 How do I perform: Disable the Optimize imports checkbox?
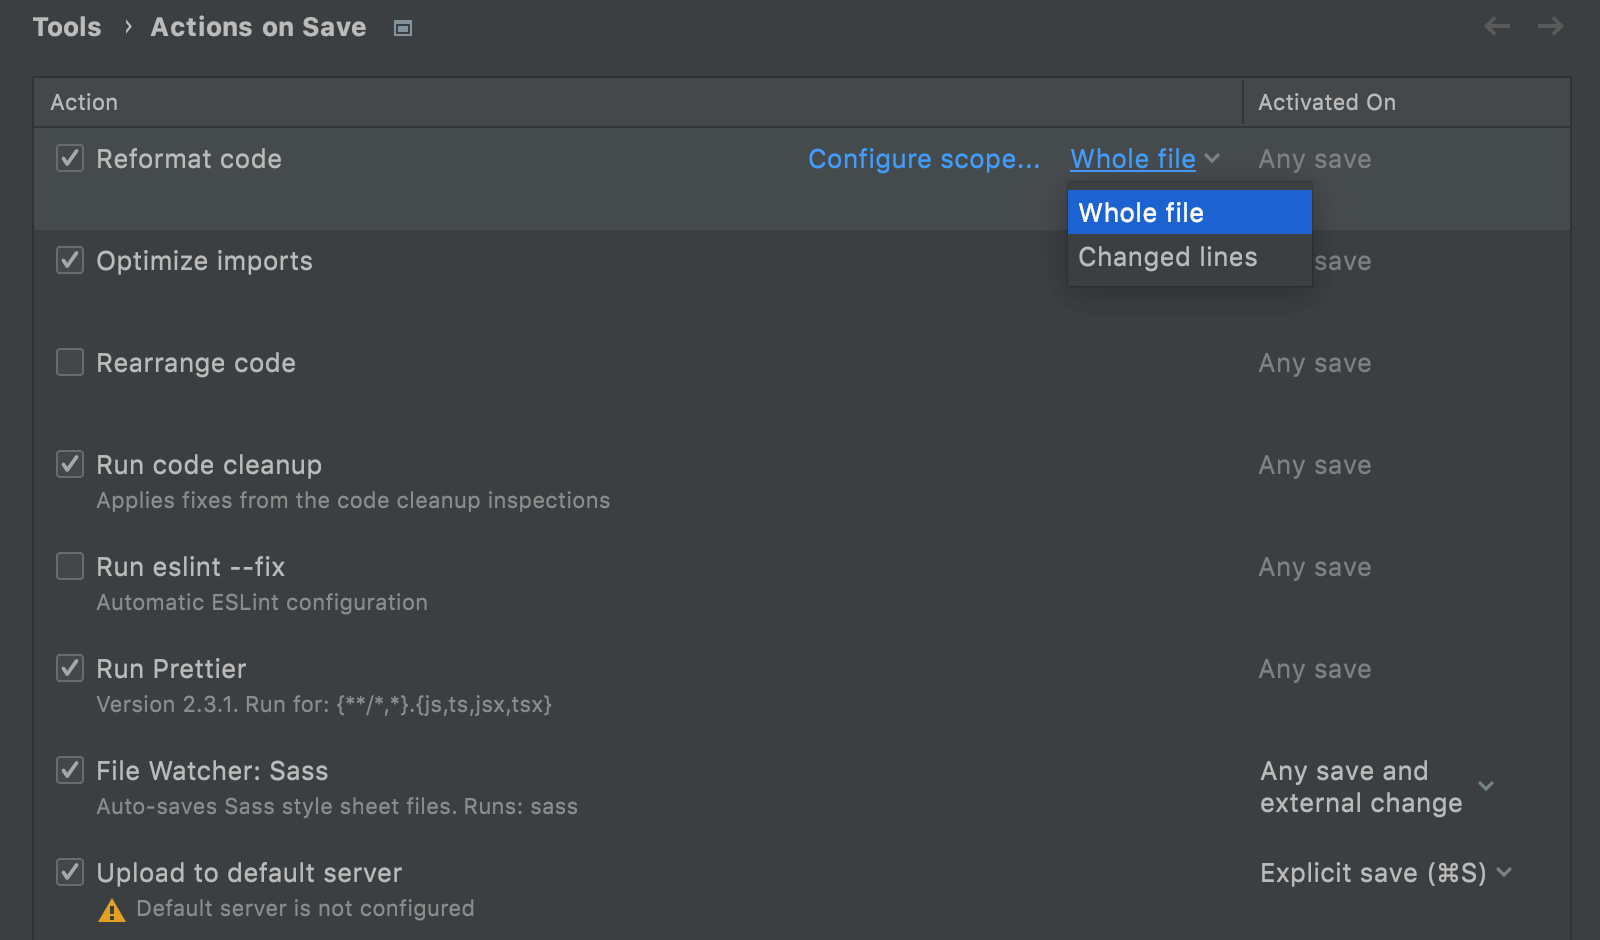click(x=69, y=260)
